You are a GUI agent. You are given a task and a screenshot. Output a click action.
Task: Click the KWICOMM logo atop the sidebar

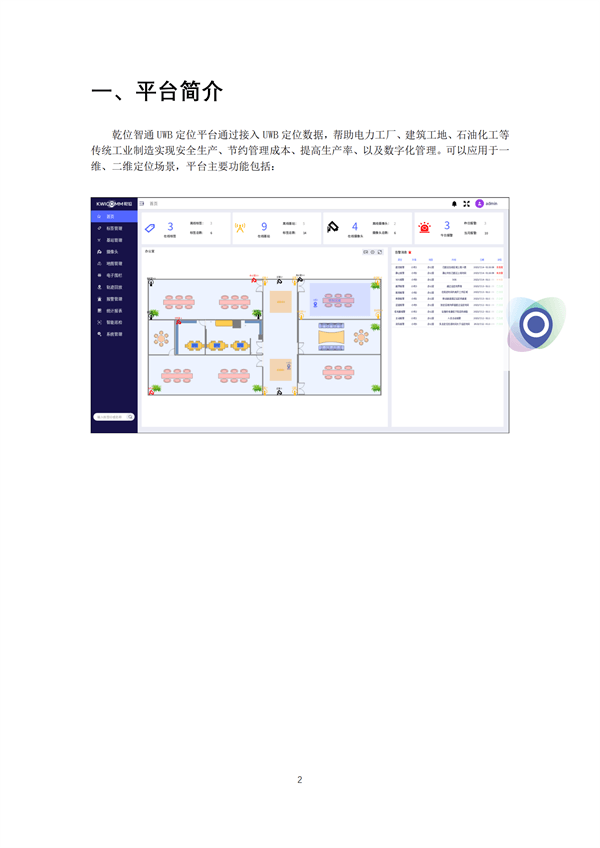[x=114, y=204]
